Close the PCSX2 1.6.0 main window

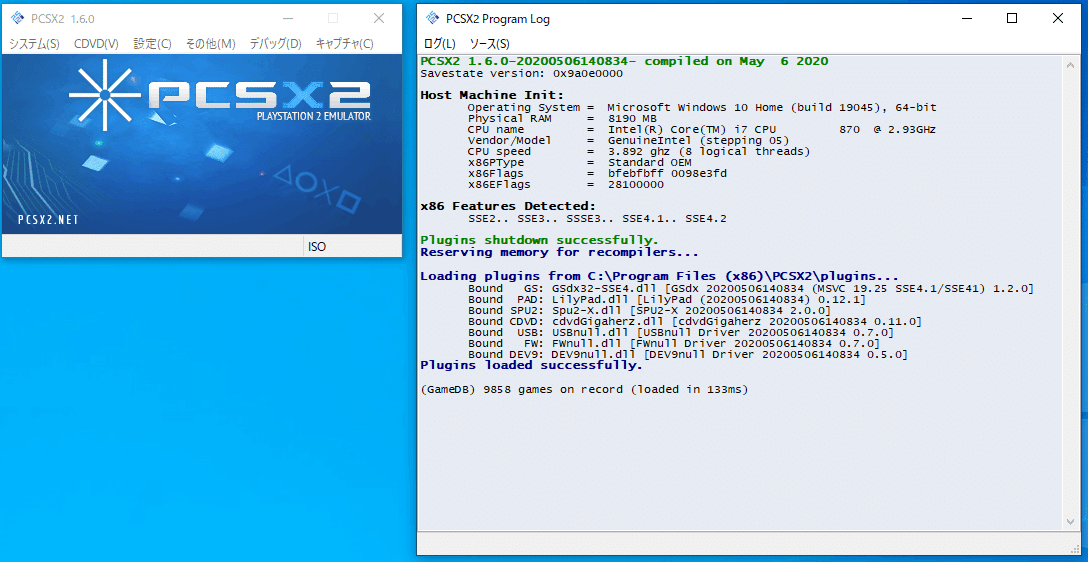point(379,18)
